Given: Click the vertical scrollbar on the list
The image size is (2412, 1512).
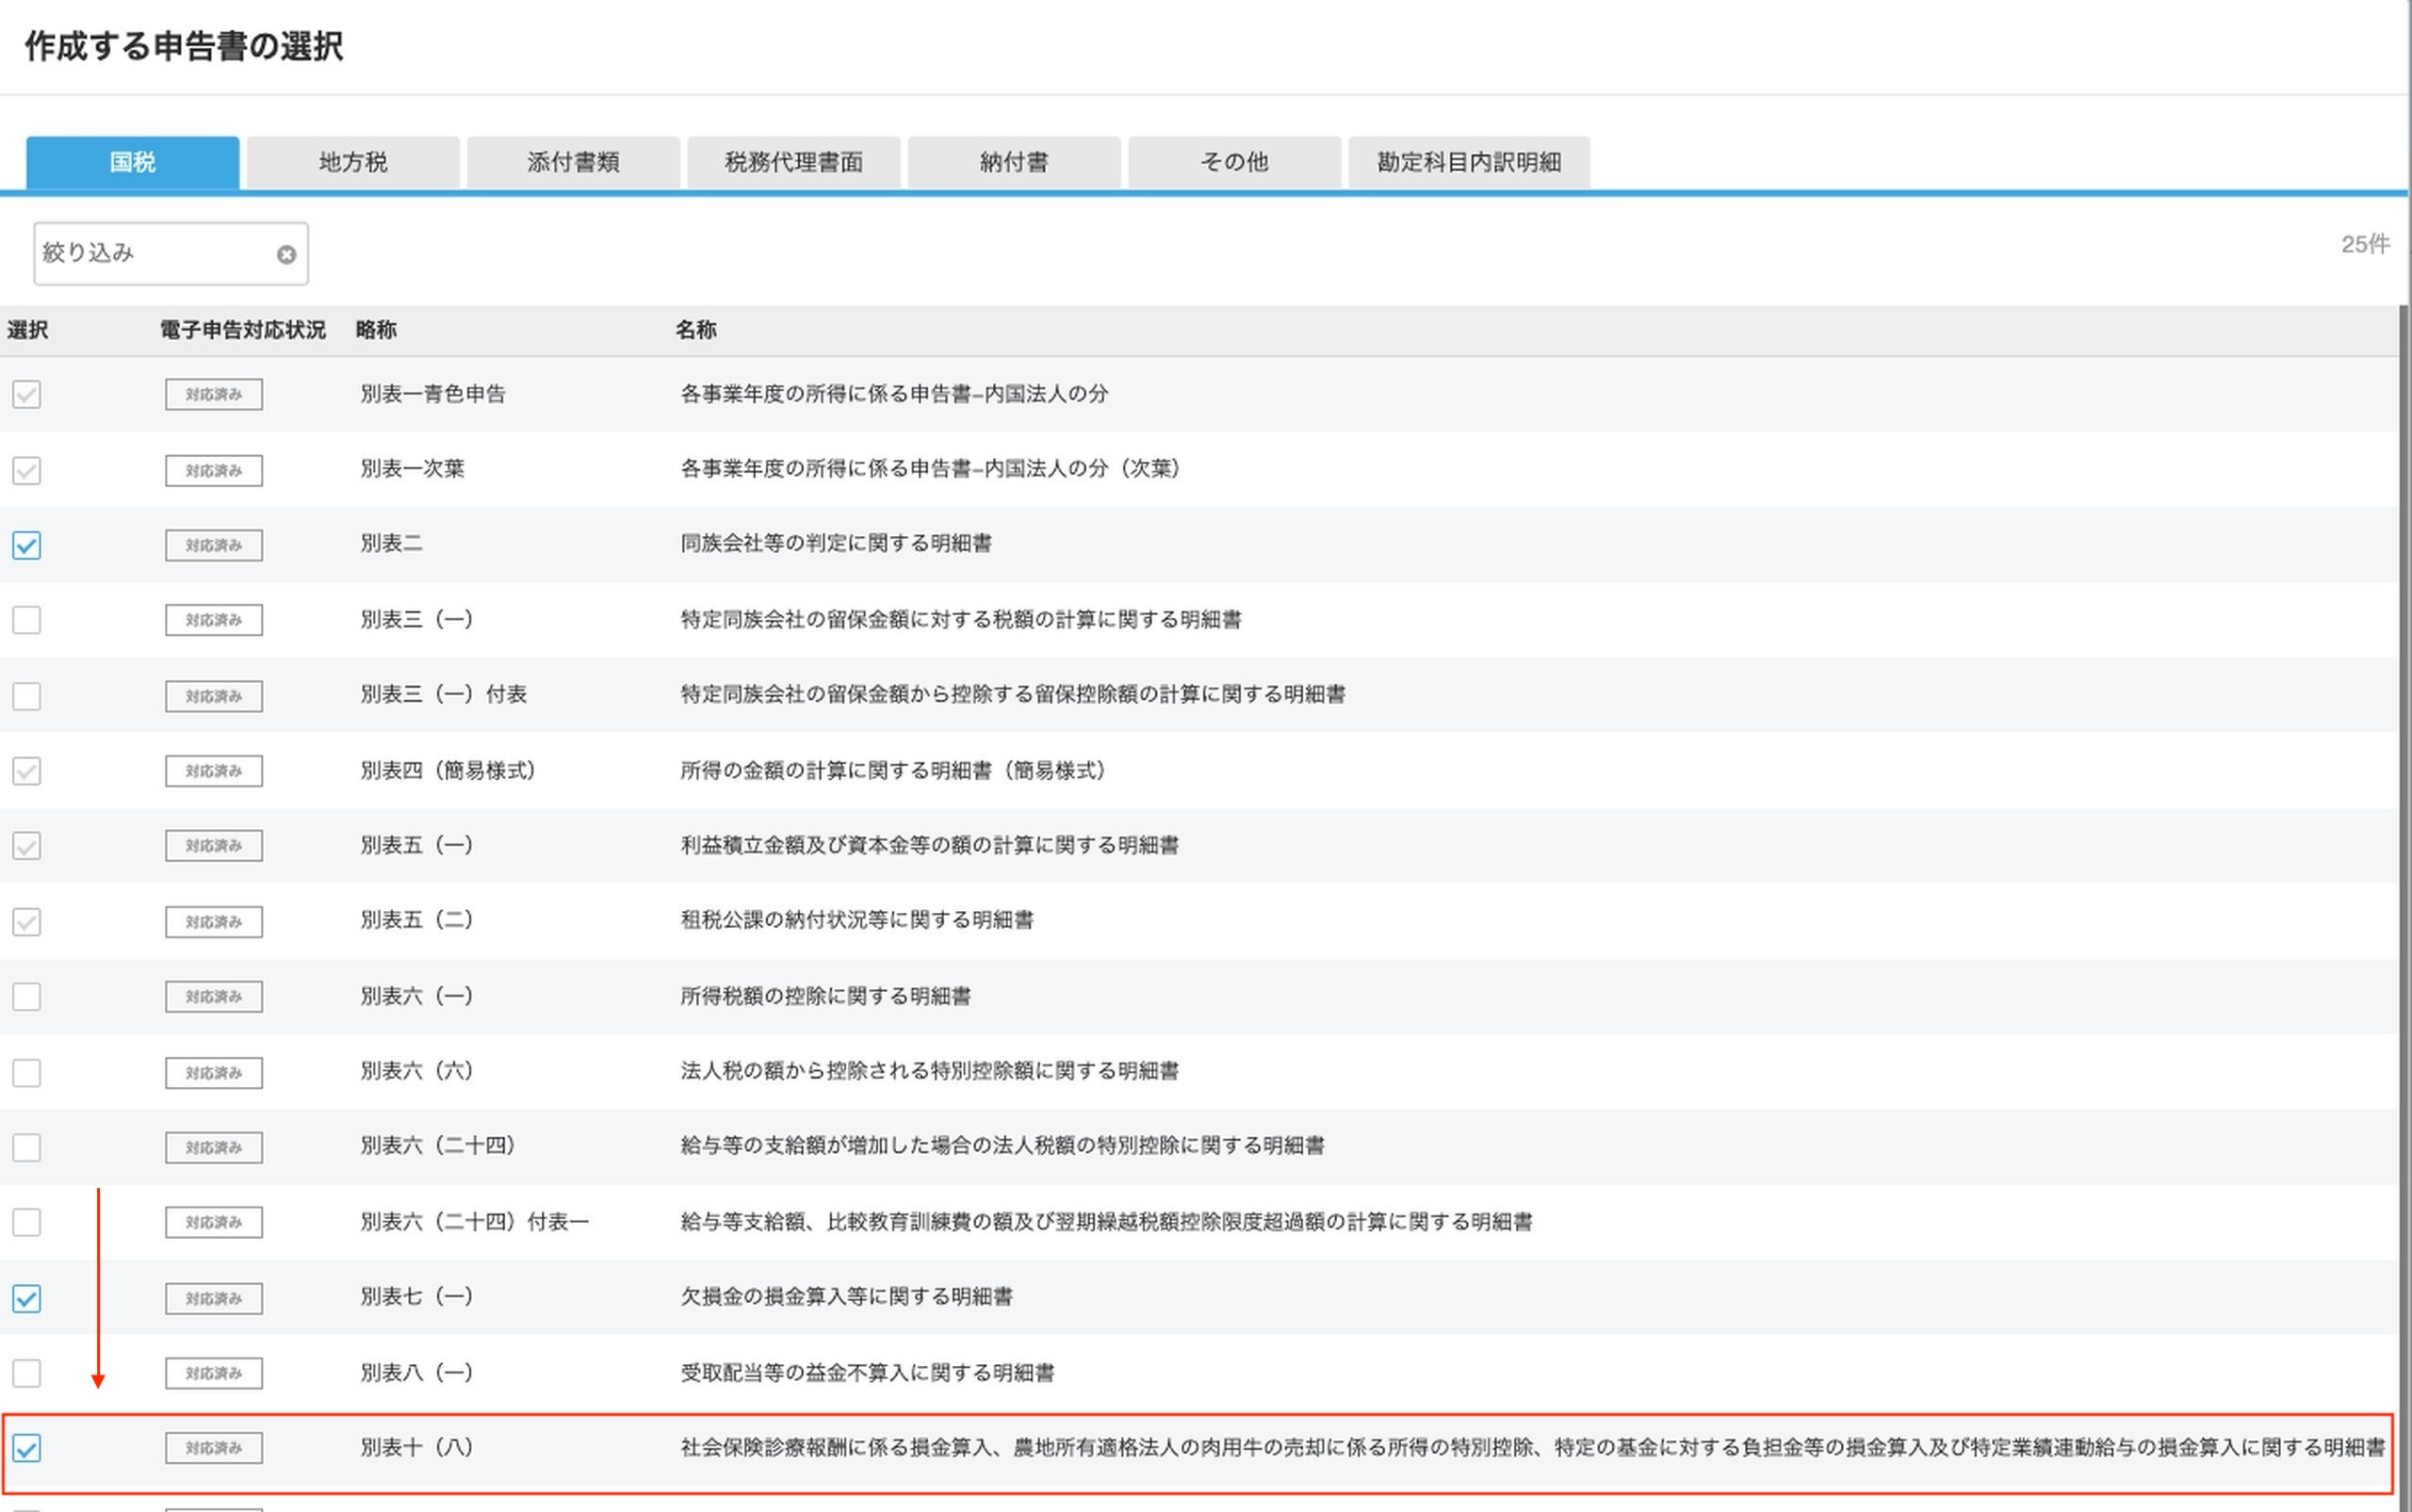Looking at the screenshot, I should tap(2404, 908).
